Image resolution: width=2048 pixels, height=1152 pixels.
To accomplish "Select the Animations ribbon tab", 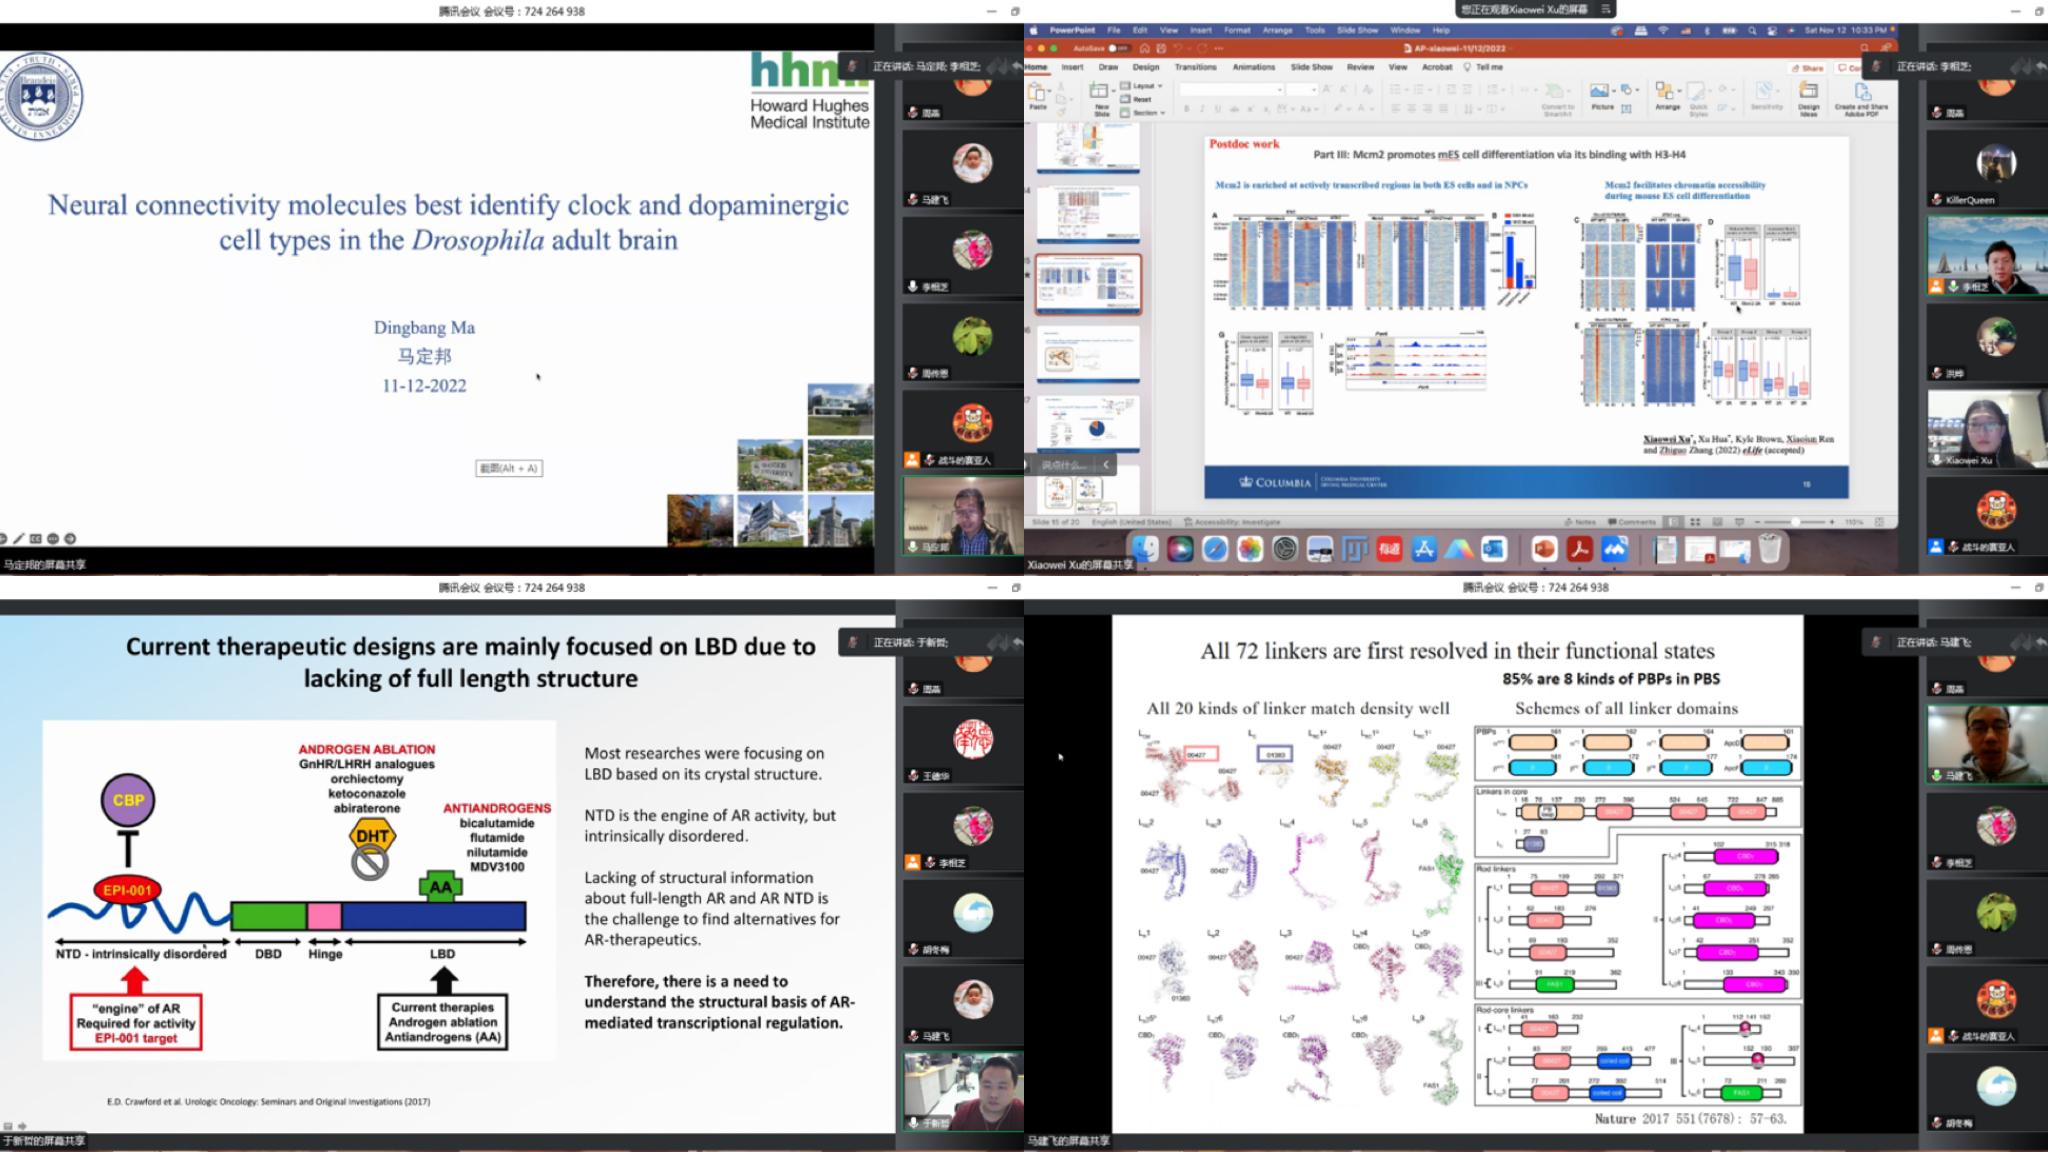I will 1254,67.
